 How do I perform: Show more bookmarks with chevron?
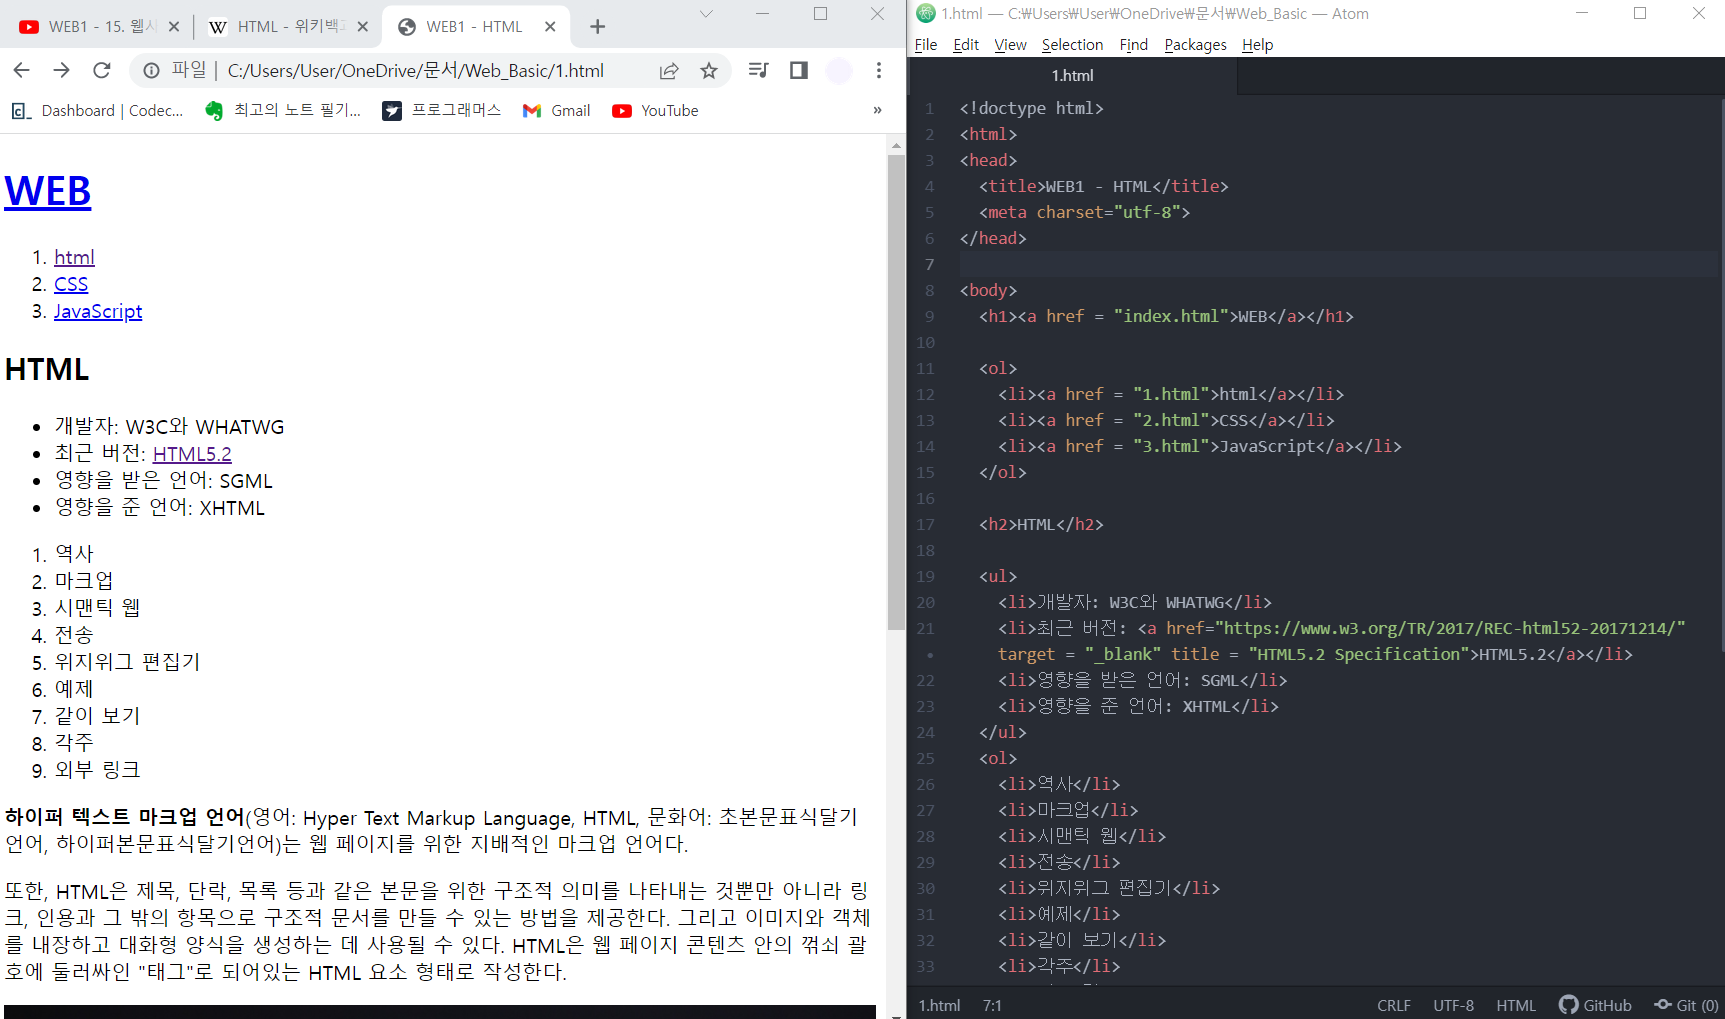tap(877, 110)
